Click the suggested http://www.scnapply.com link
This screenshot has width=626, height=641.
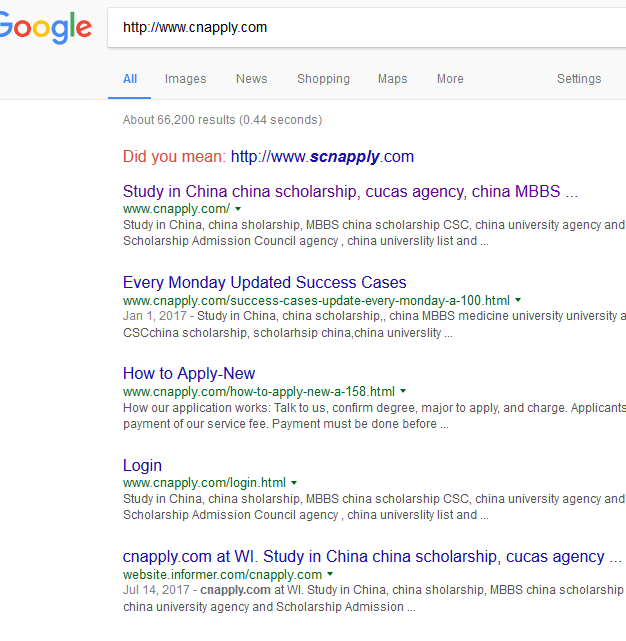322,157
